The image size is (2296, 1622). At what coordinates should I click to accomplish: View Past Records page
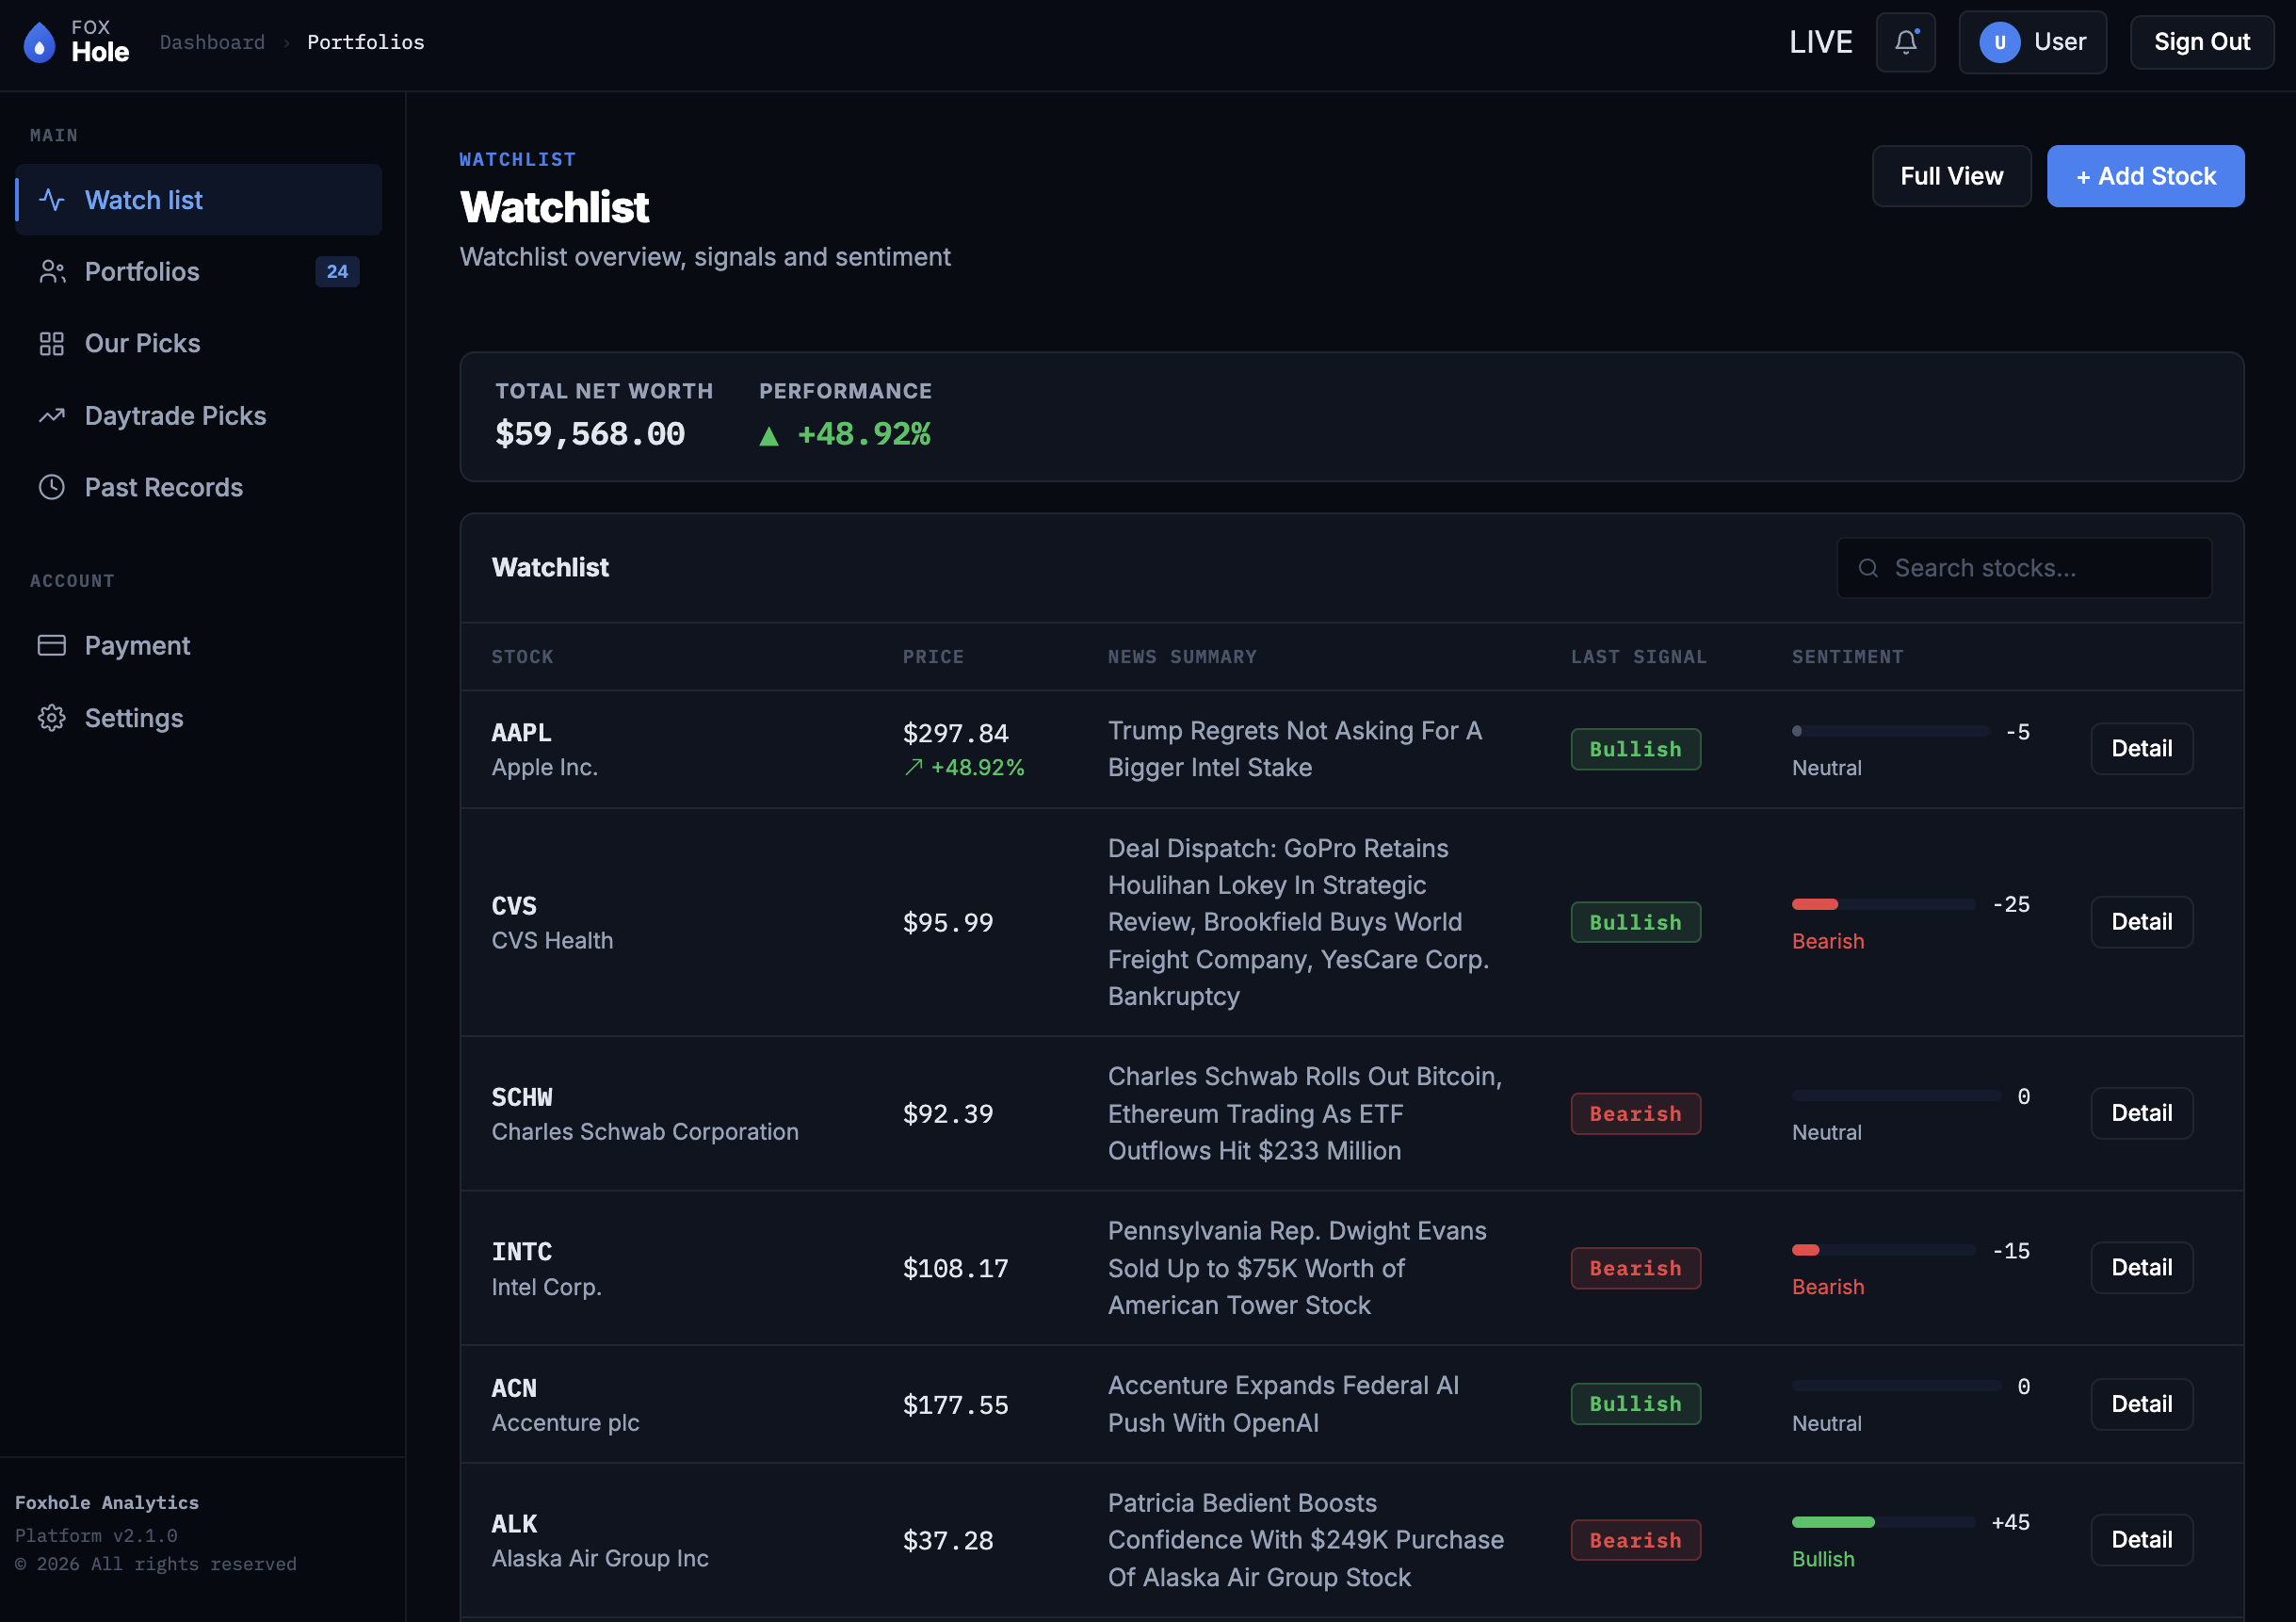click(198, 487)
